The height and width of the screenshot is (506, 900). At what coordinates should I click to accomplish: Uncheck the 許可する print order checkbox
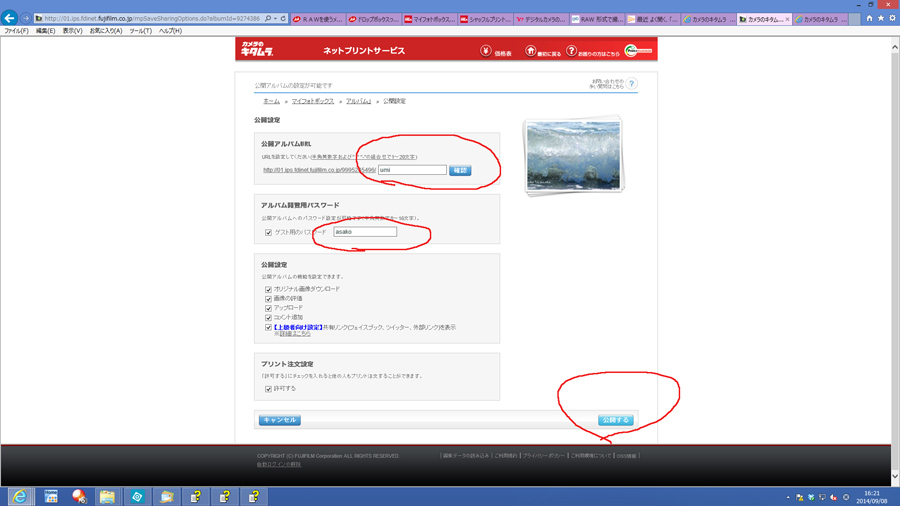point(268,388)
